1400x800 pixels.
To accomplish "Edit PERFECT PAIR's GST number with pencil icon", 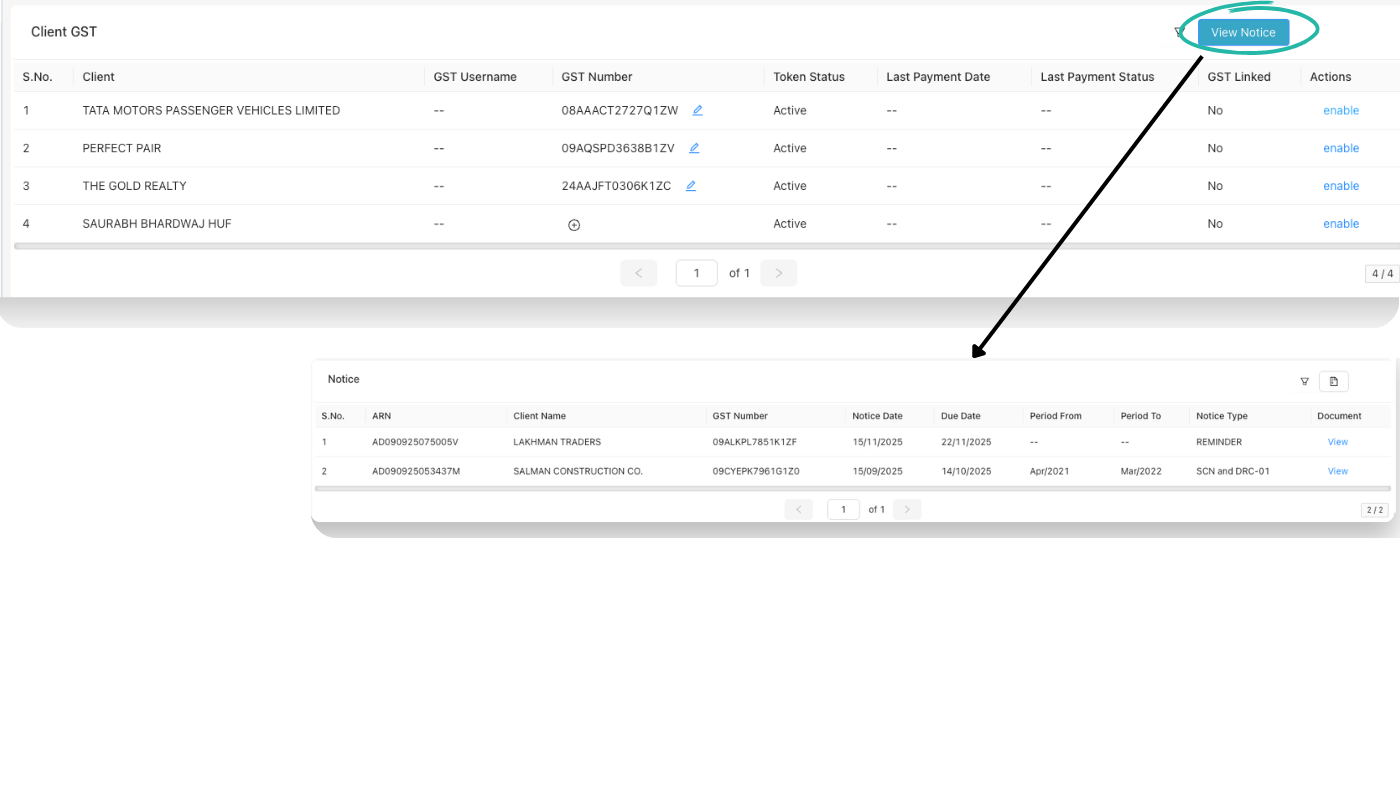I will coord(692,148).
